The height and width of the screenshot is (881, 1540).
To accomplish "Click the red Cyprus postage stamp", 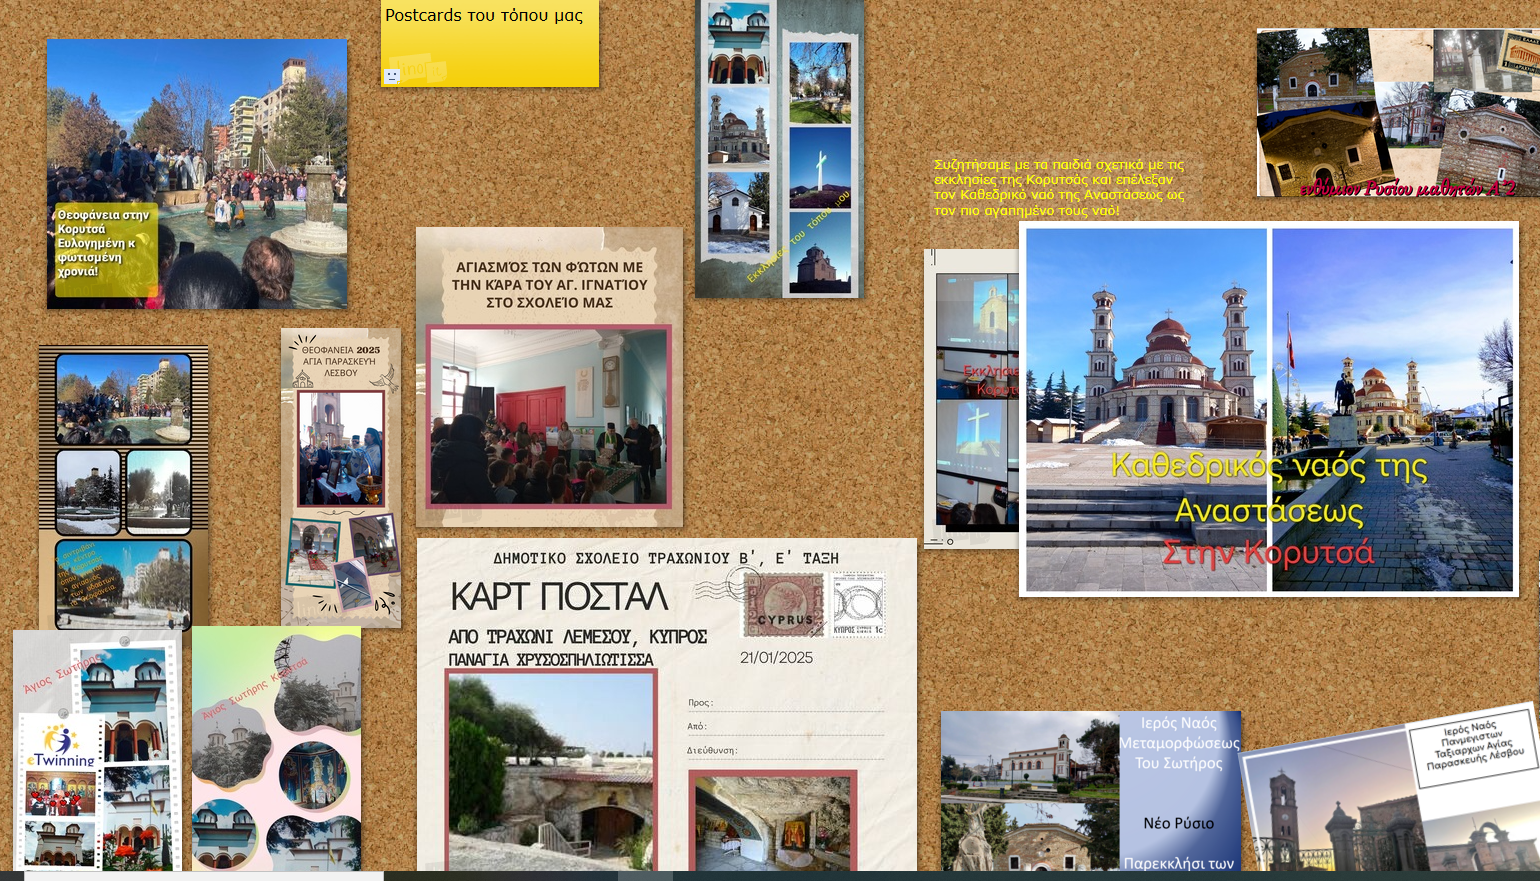I will 784,605.
